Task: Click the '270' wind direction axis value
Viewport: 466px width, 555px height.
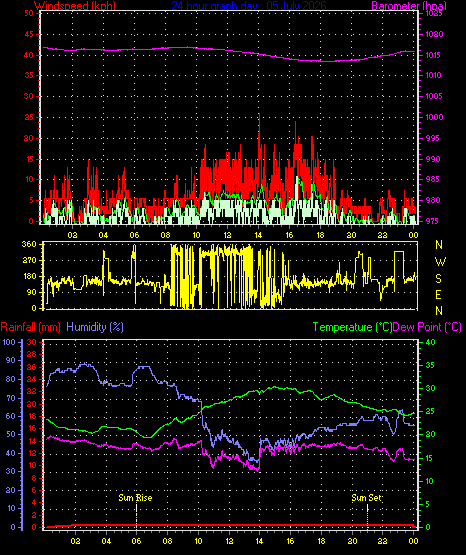Action: coord(29,261)
